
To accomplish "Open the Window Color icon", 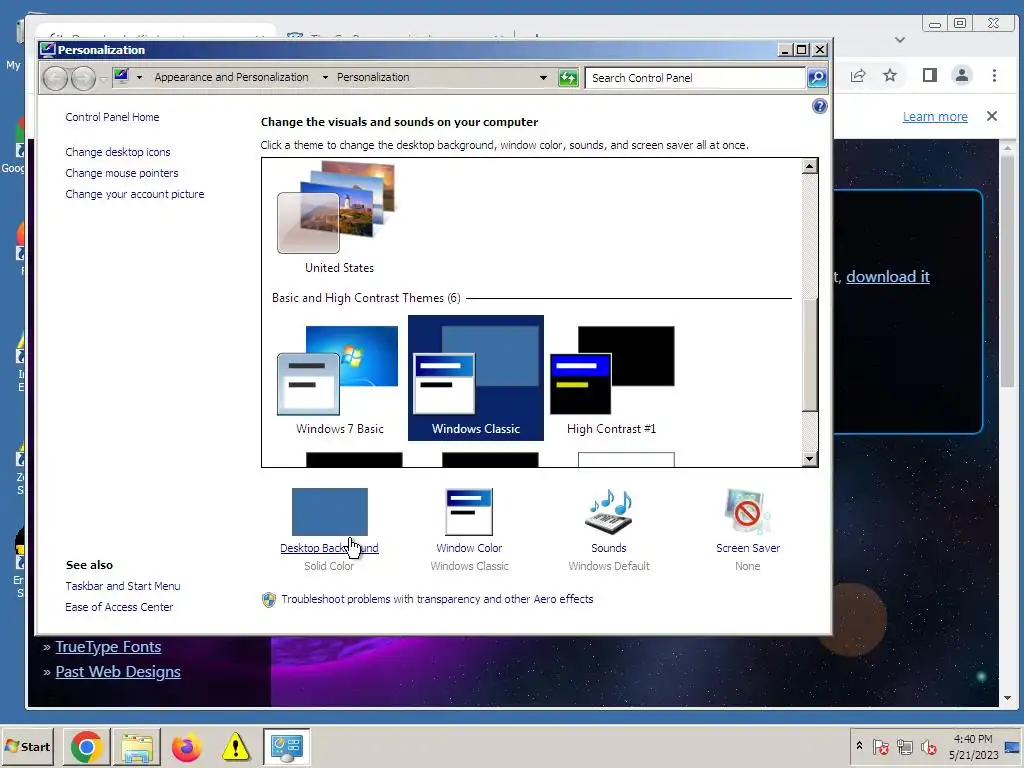I will pos(469,511).
